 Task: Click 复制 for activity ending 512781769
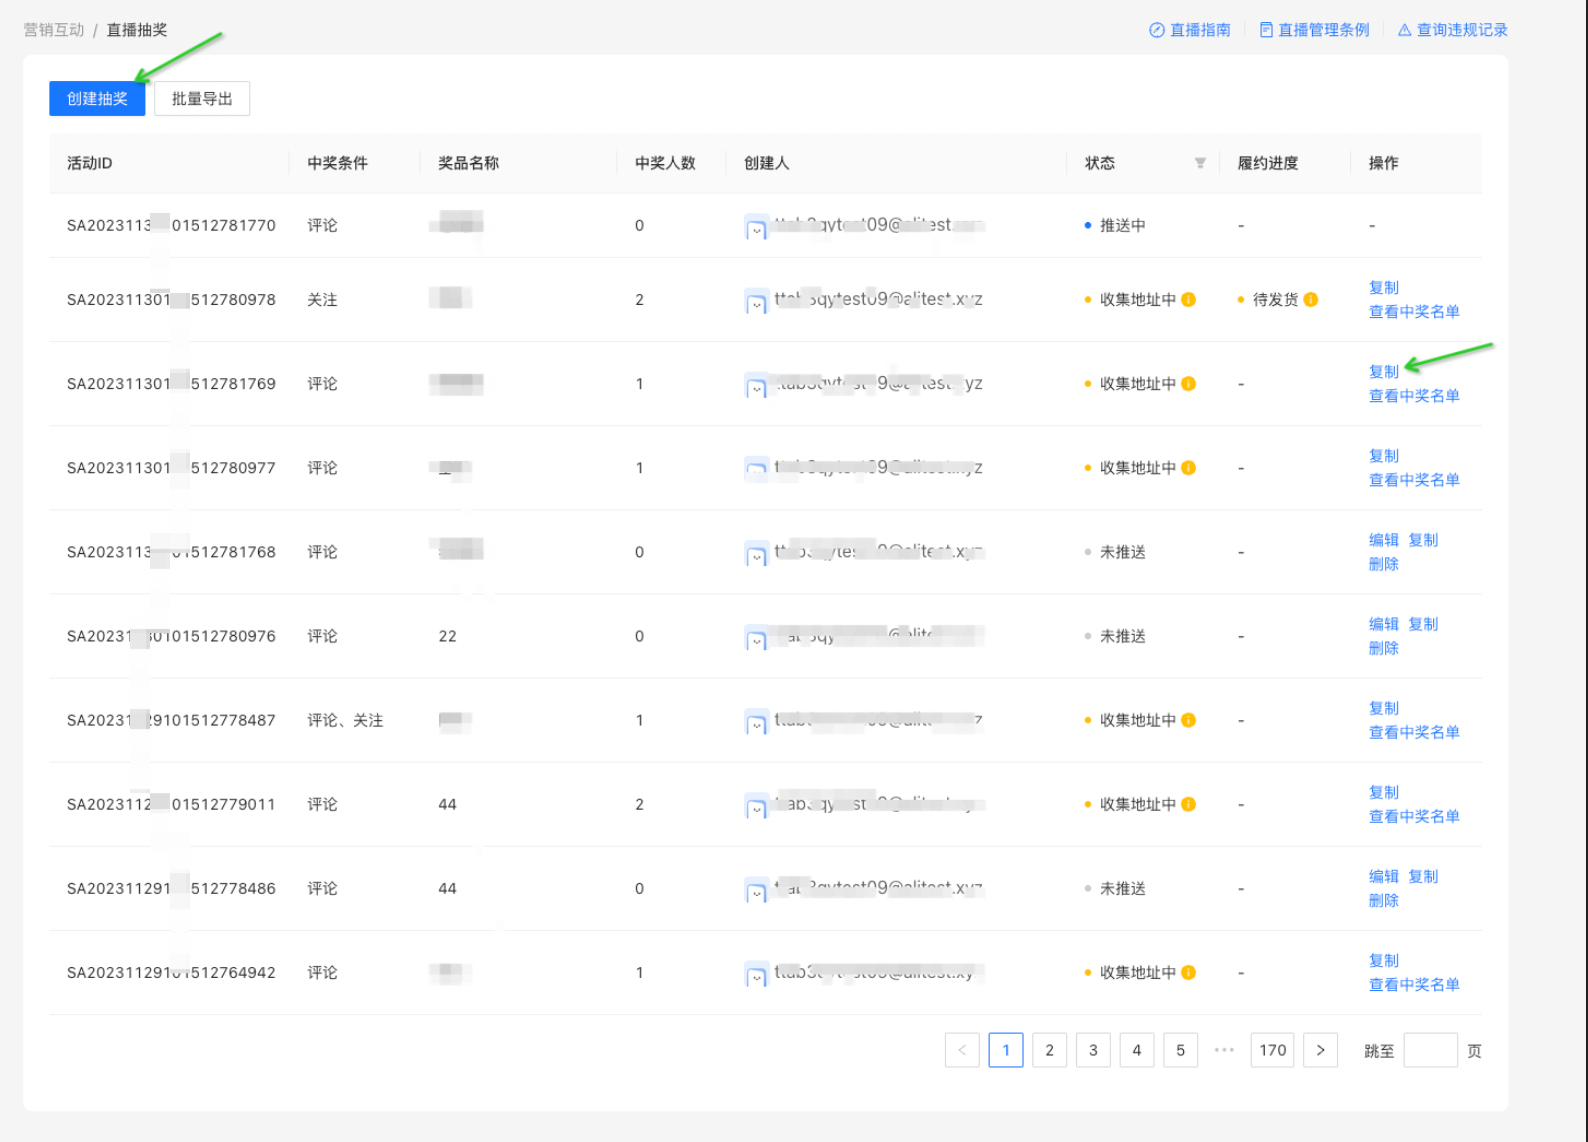tap(1384, 371)
